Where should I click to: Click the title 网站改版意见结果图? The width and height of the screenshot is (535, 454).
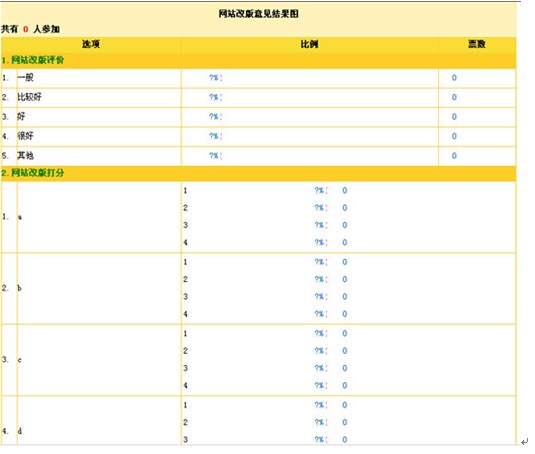[258, 14]
